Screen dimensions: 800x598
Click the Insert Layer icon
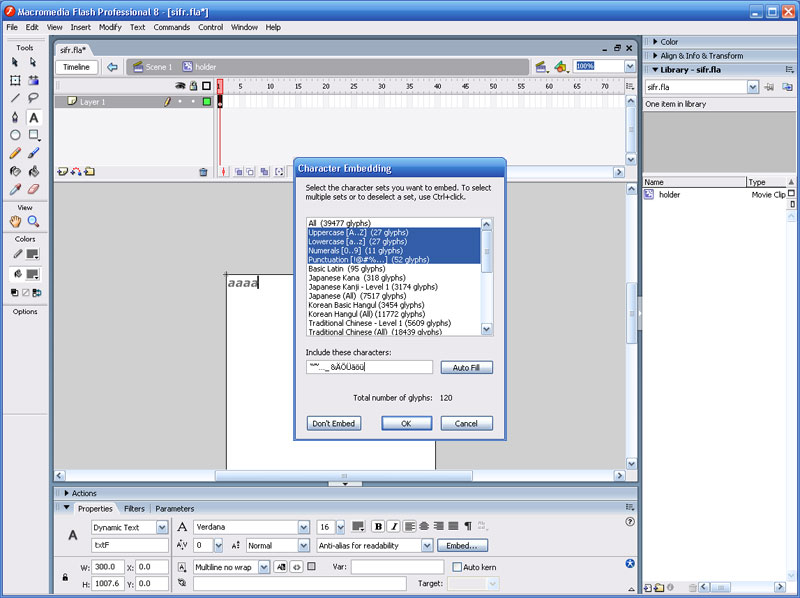coord(62,172)
